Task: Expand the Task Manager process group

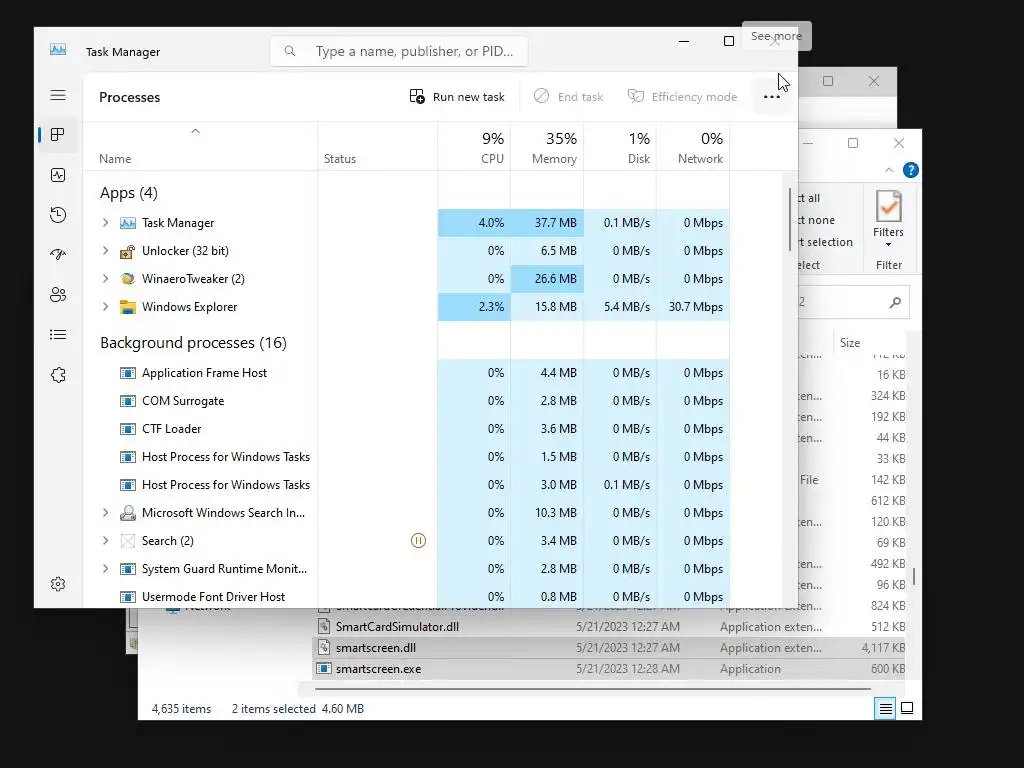Action: pyautogui.click(x=105, y=223)
